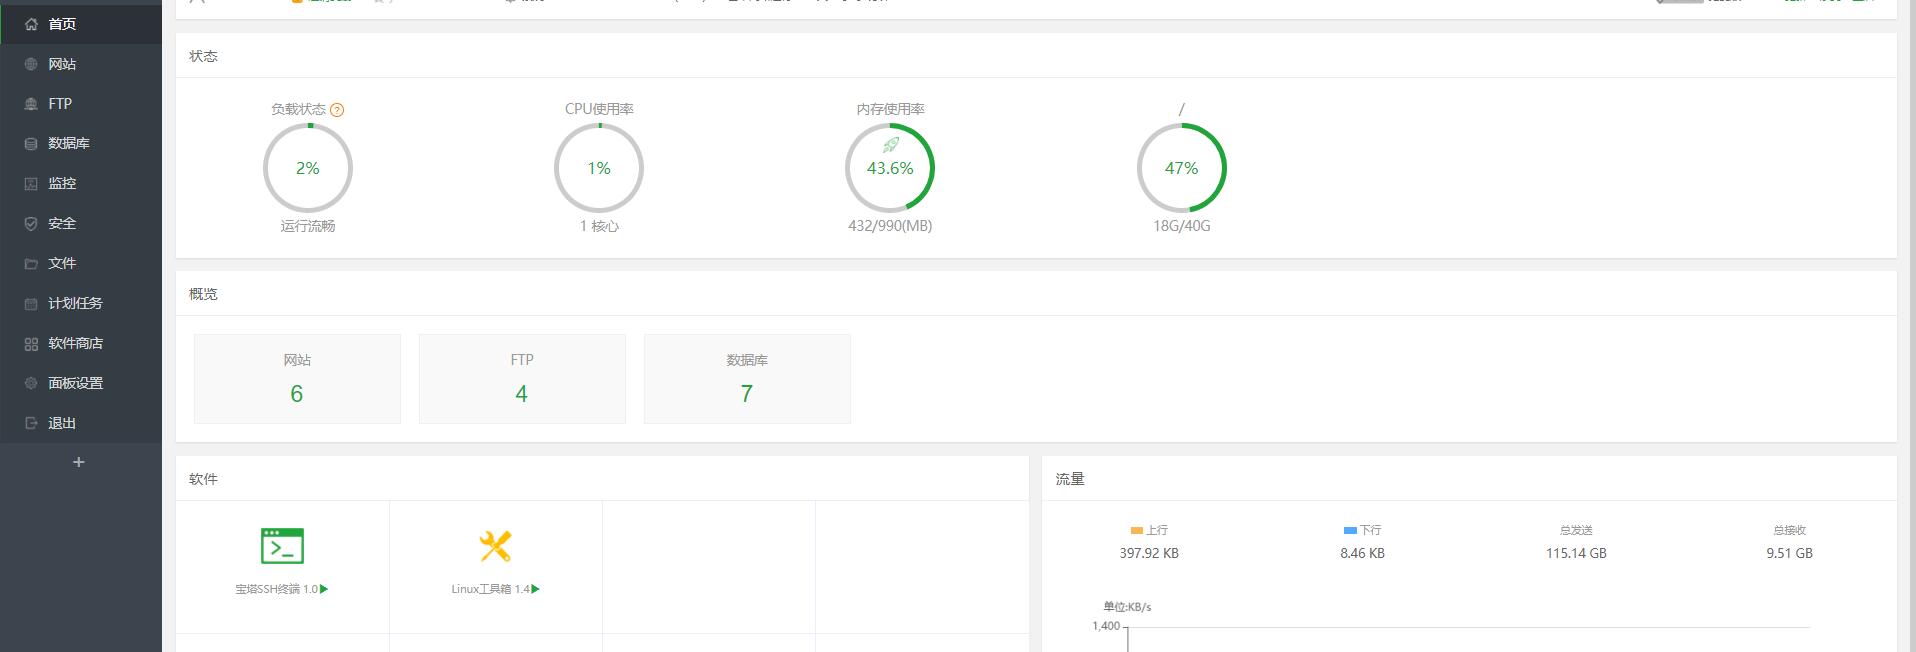This screenshot has height=652, width=1916.
Task: Click the question mark beside 负载状态
Action: (337, 110)
